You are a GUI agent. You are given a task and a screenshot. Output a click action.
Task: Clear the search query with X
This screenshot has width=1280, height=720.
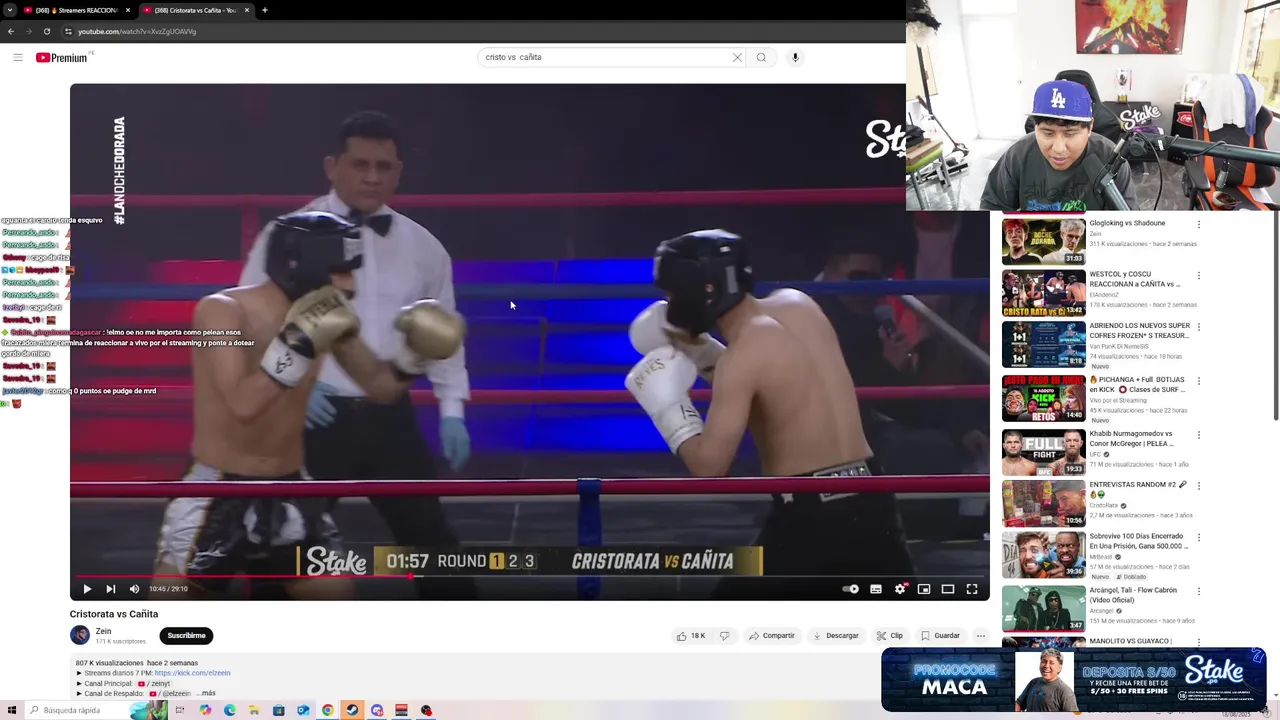pos(738,57)
